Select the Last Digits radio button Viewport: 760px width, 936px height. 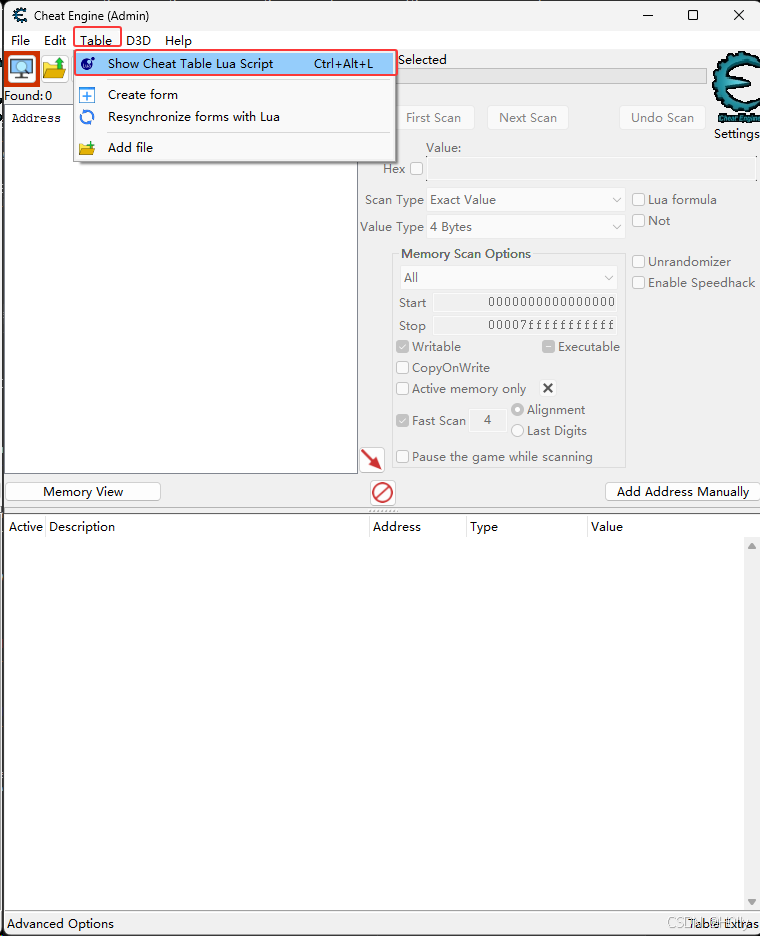(x=518, y=430)
